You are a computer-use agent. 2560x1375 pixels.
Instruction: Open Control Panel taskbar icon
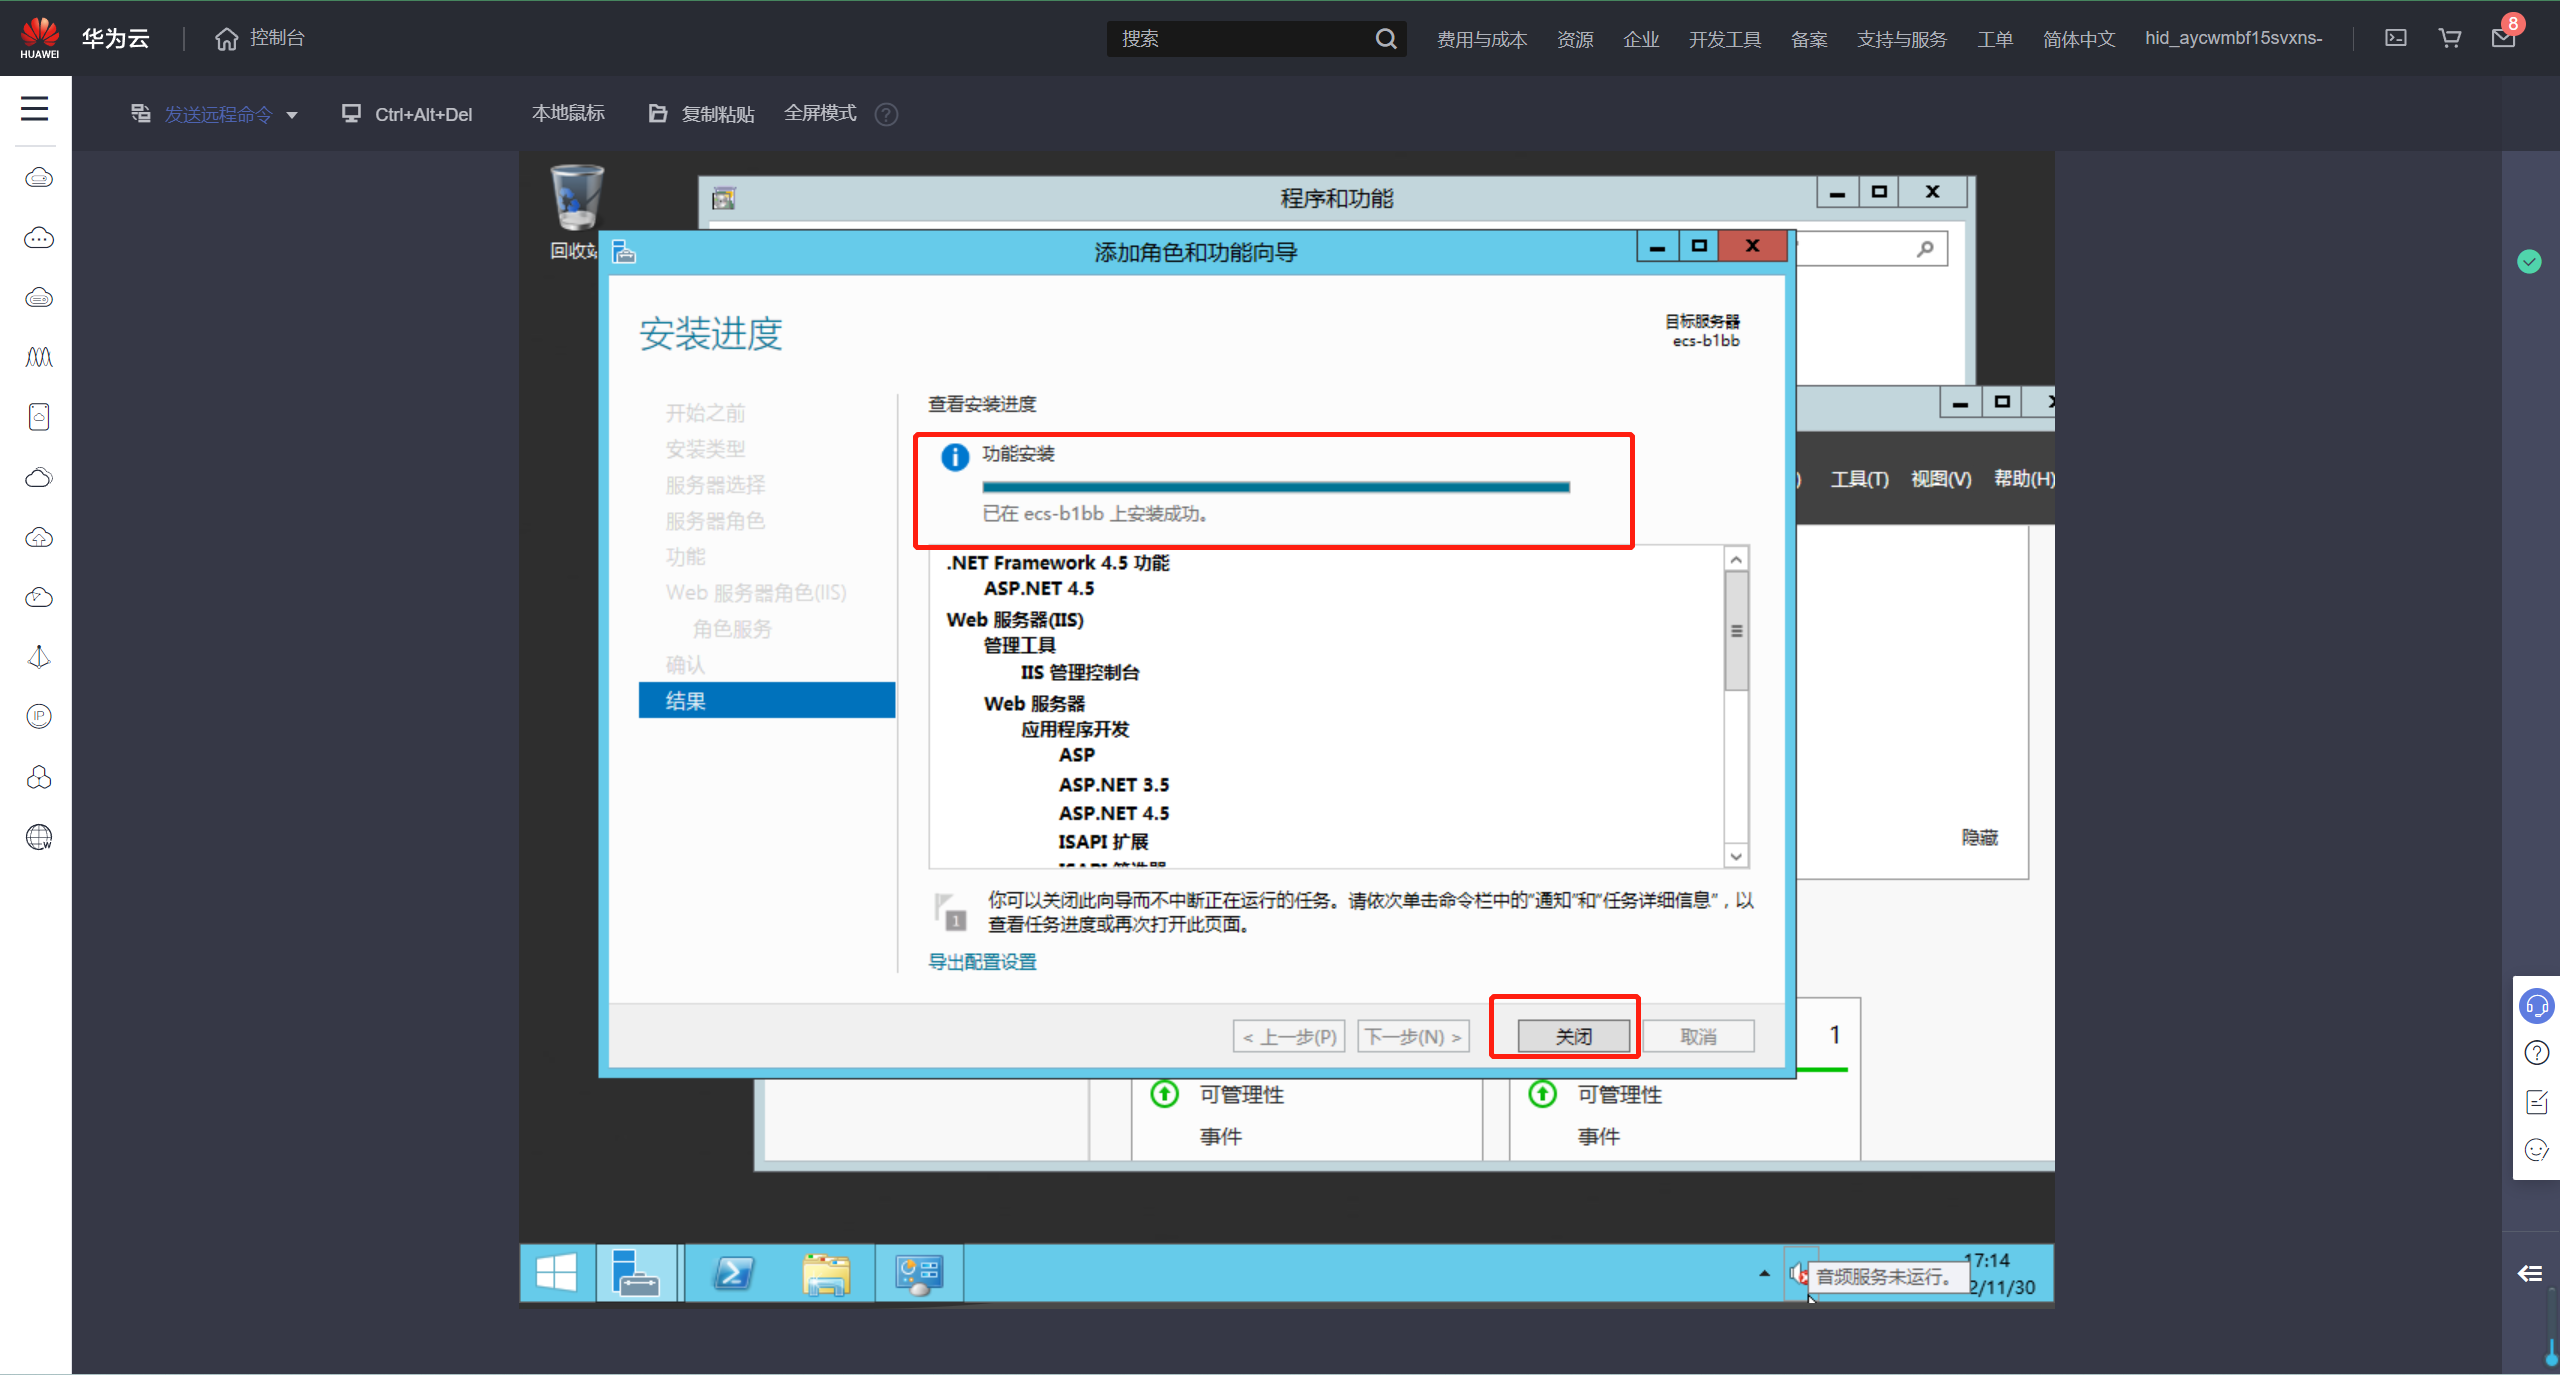(919, 1273)
